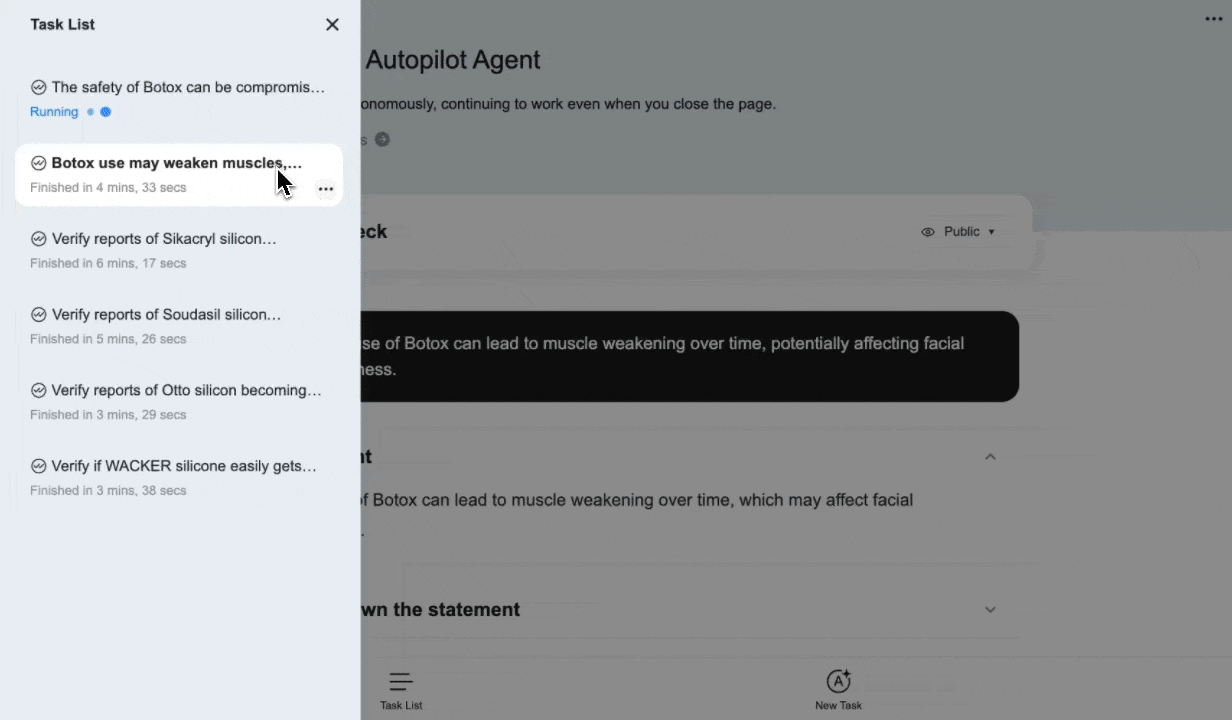Open the Public visibility dropdown
1232x720 pixels.
click(x=991, y=231)
